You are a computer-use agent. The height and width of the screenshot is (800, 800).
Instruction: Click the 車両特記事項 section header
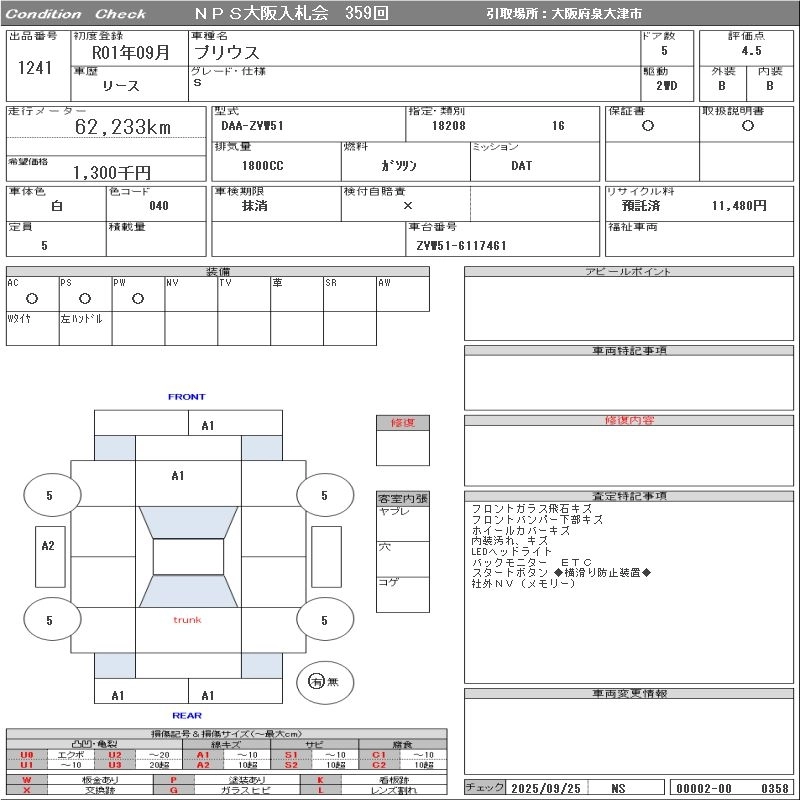click(629, 351)
